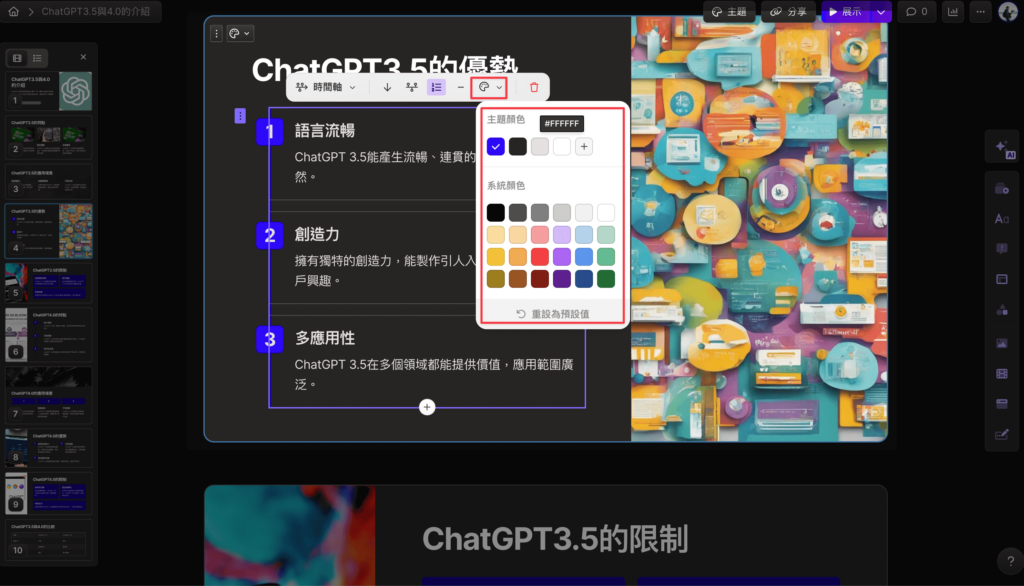This screenshot has height=586, width=1024.
Task: Select the numbered list icon in the floating toolbar
Action: 435,87
